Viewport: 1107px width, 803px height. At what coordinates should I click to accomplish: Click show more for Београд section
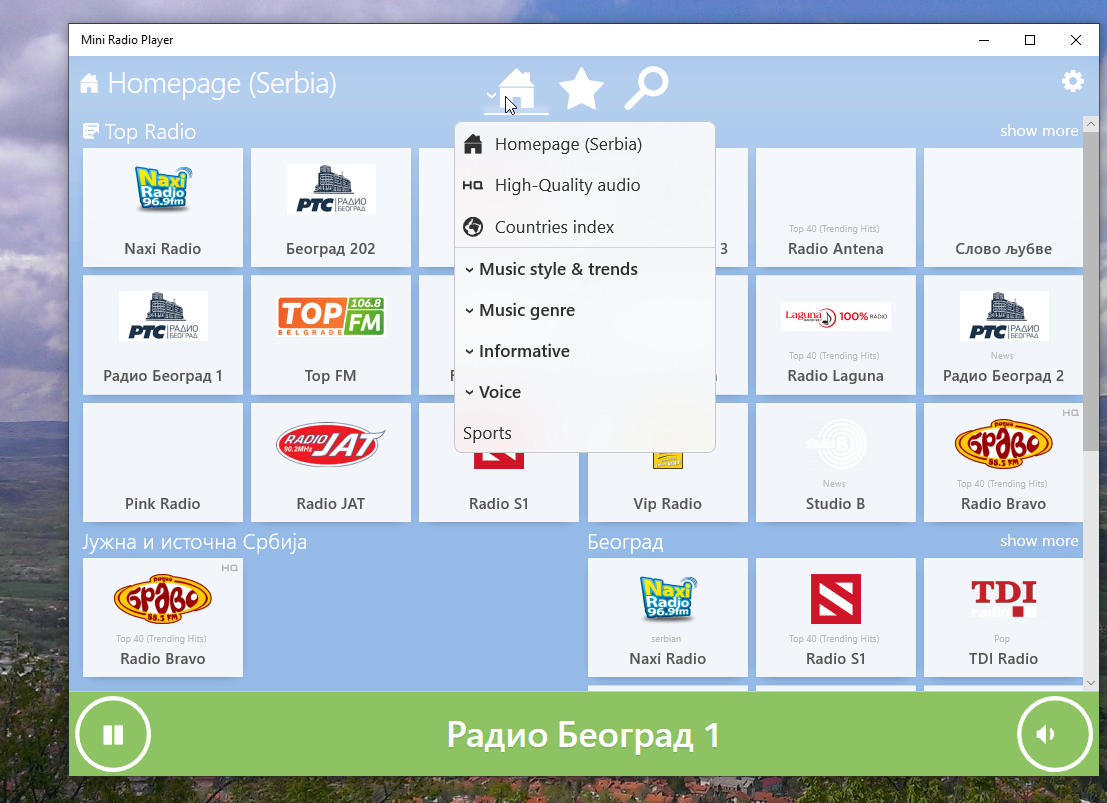pyautogui.click(x=1039, y=540)
